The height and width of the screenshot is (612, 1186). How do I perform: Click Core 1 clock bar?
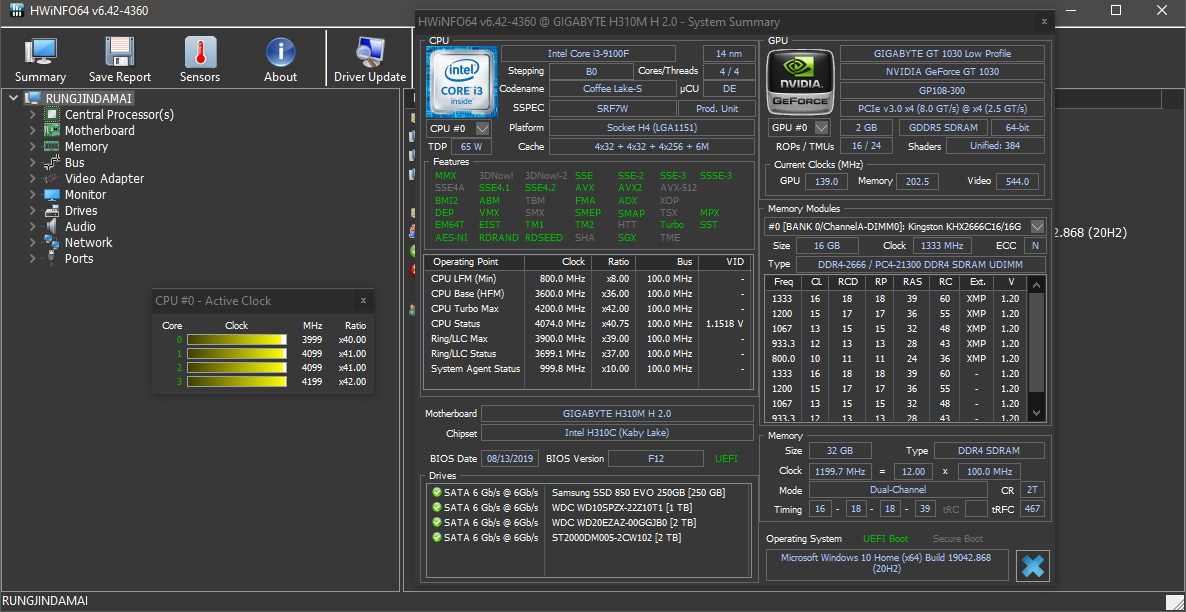coord(237,353)
